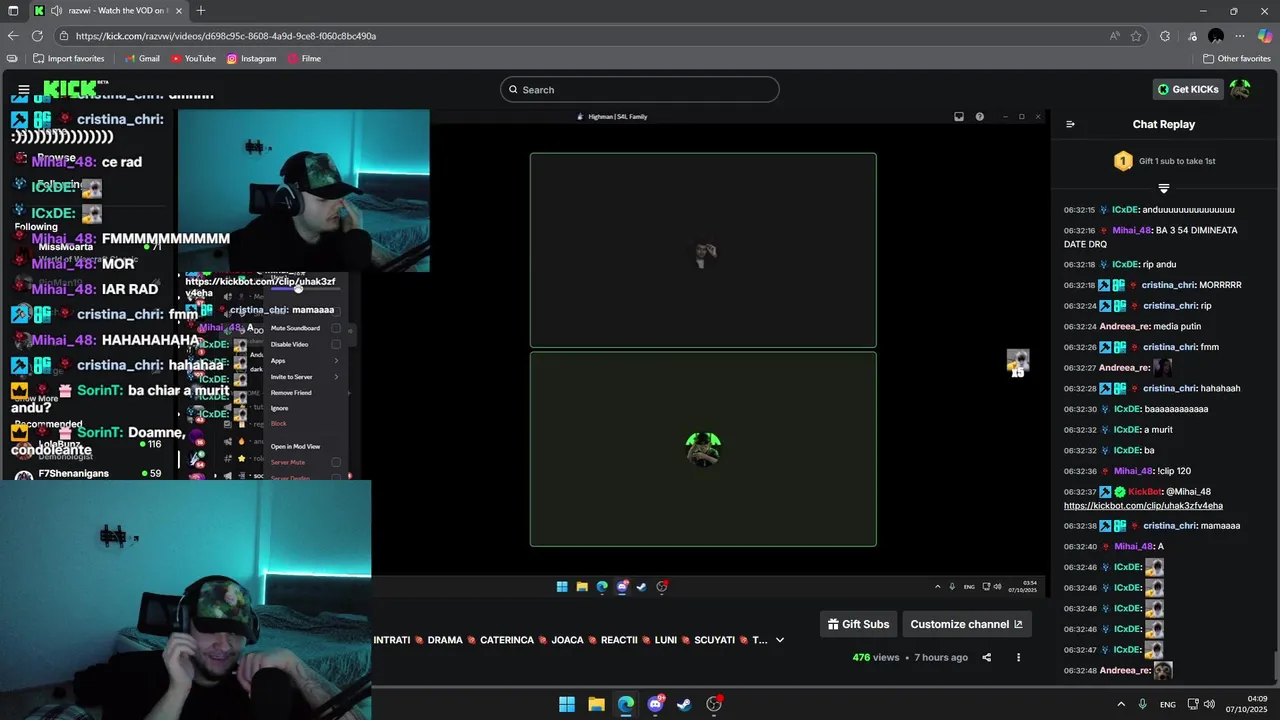Expand Invite to Server in the context menu
Screen dimensions: 1280x720
[304, 377]
